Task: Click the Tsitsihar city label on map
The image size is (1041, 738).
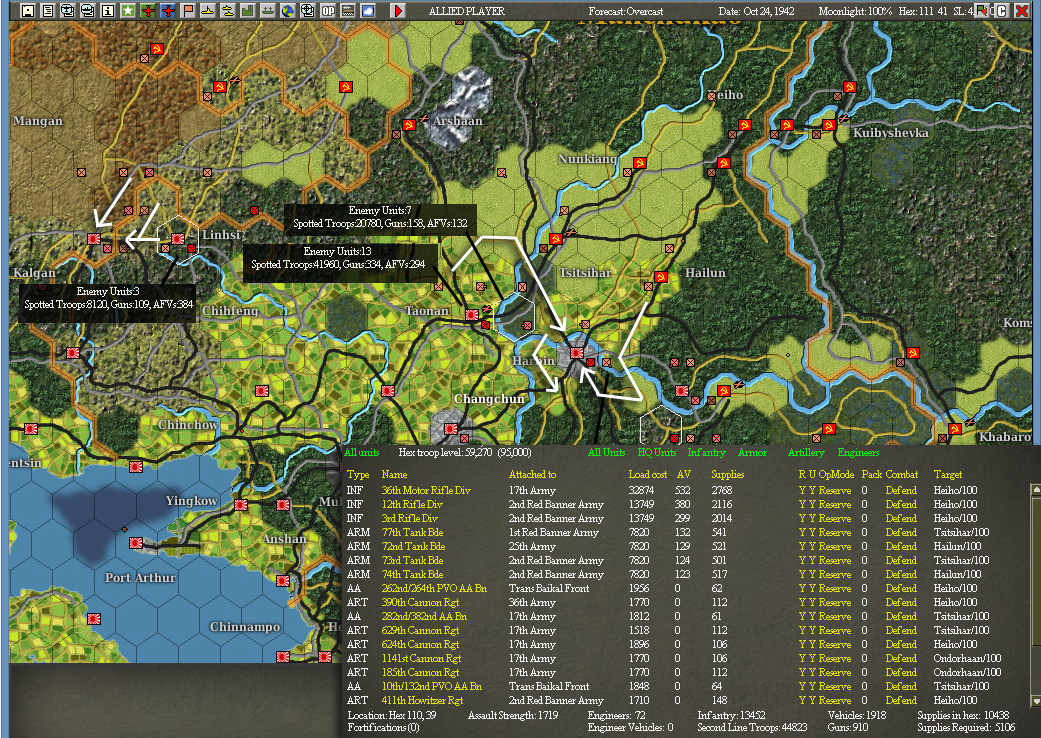Action: point(585,273)
